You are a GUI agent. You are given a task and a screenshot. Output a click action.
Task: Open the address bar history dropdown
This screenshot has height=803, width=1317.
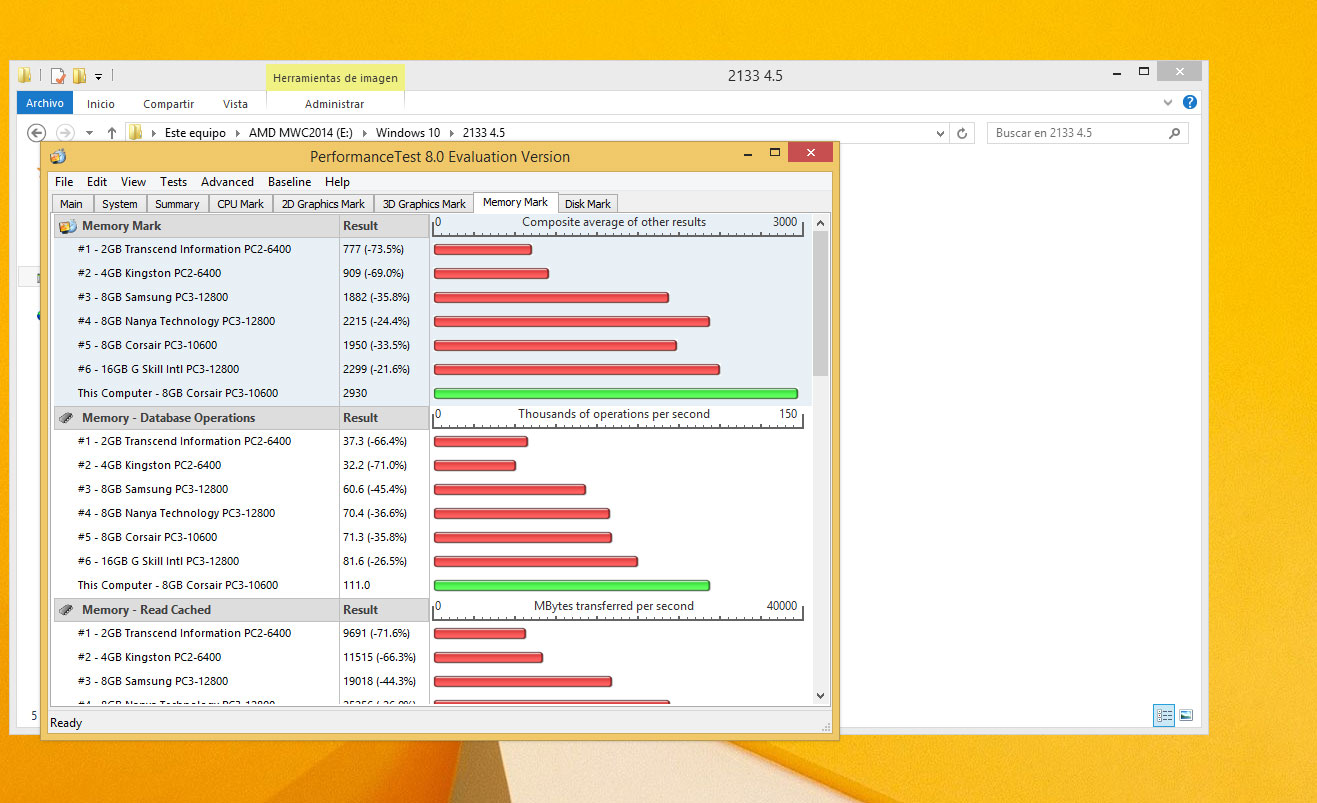[940, 133]
